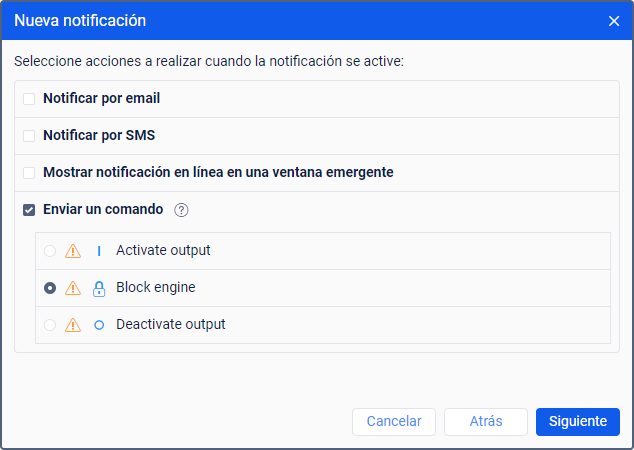The height and width of the screenshot is (450, 634).
Task: Click the help icon beside Enviar un comando
Action: [181, 210]
